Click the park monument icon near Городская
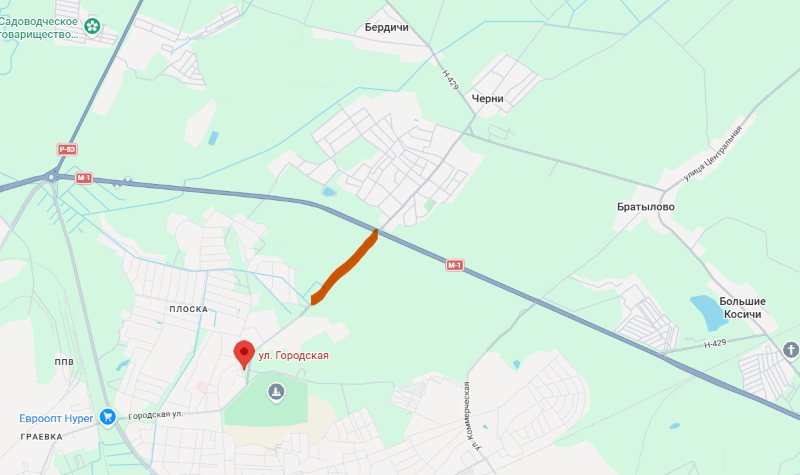 tap(277, 392)
